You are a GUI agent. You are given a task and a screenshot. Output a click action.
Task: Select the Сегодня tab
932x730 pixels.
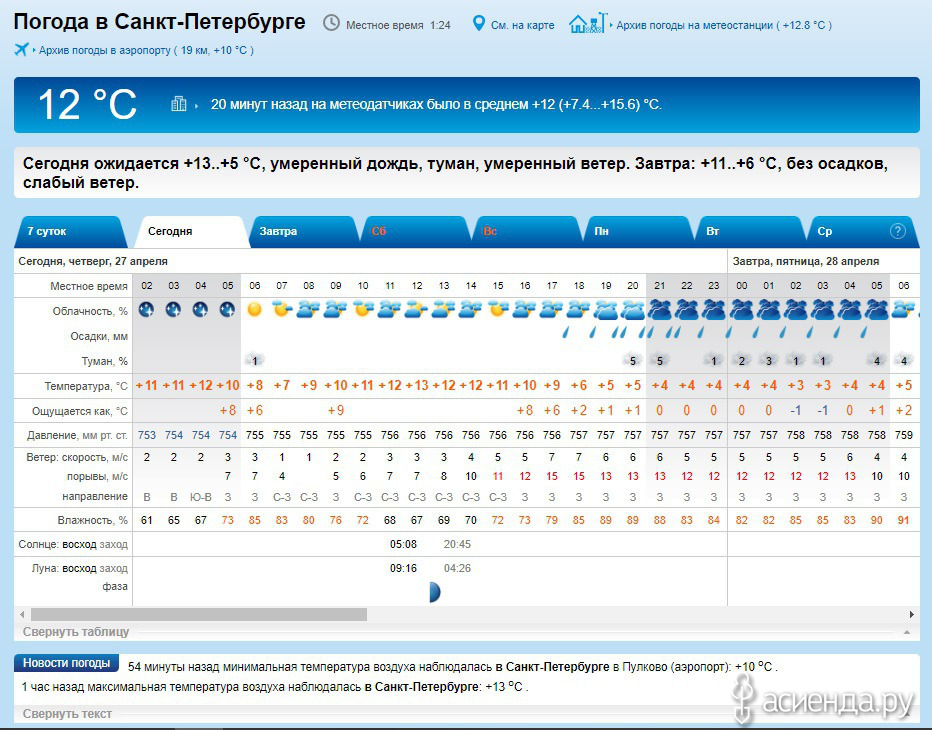(x=190, y=231)
